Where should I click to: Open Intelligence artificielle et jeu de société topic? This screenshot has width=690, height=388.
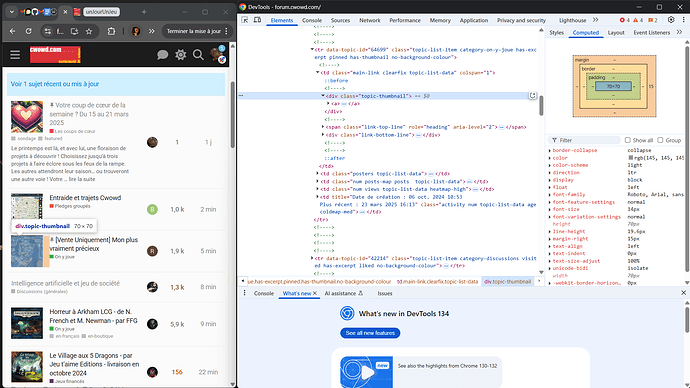pyautogui.click(x=65, y=283)
